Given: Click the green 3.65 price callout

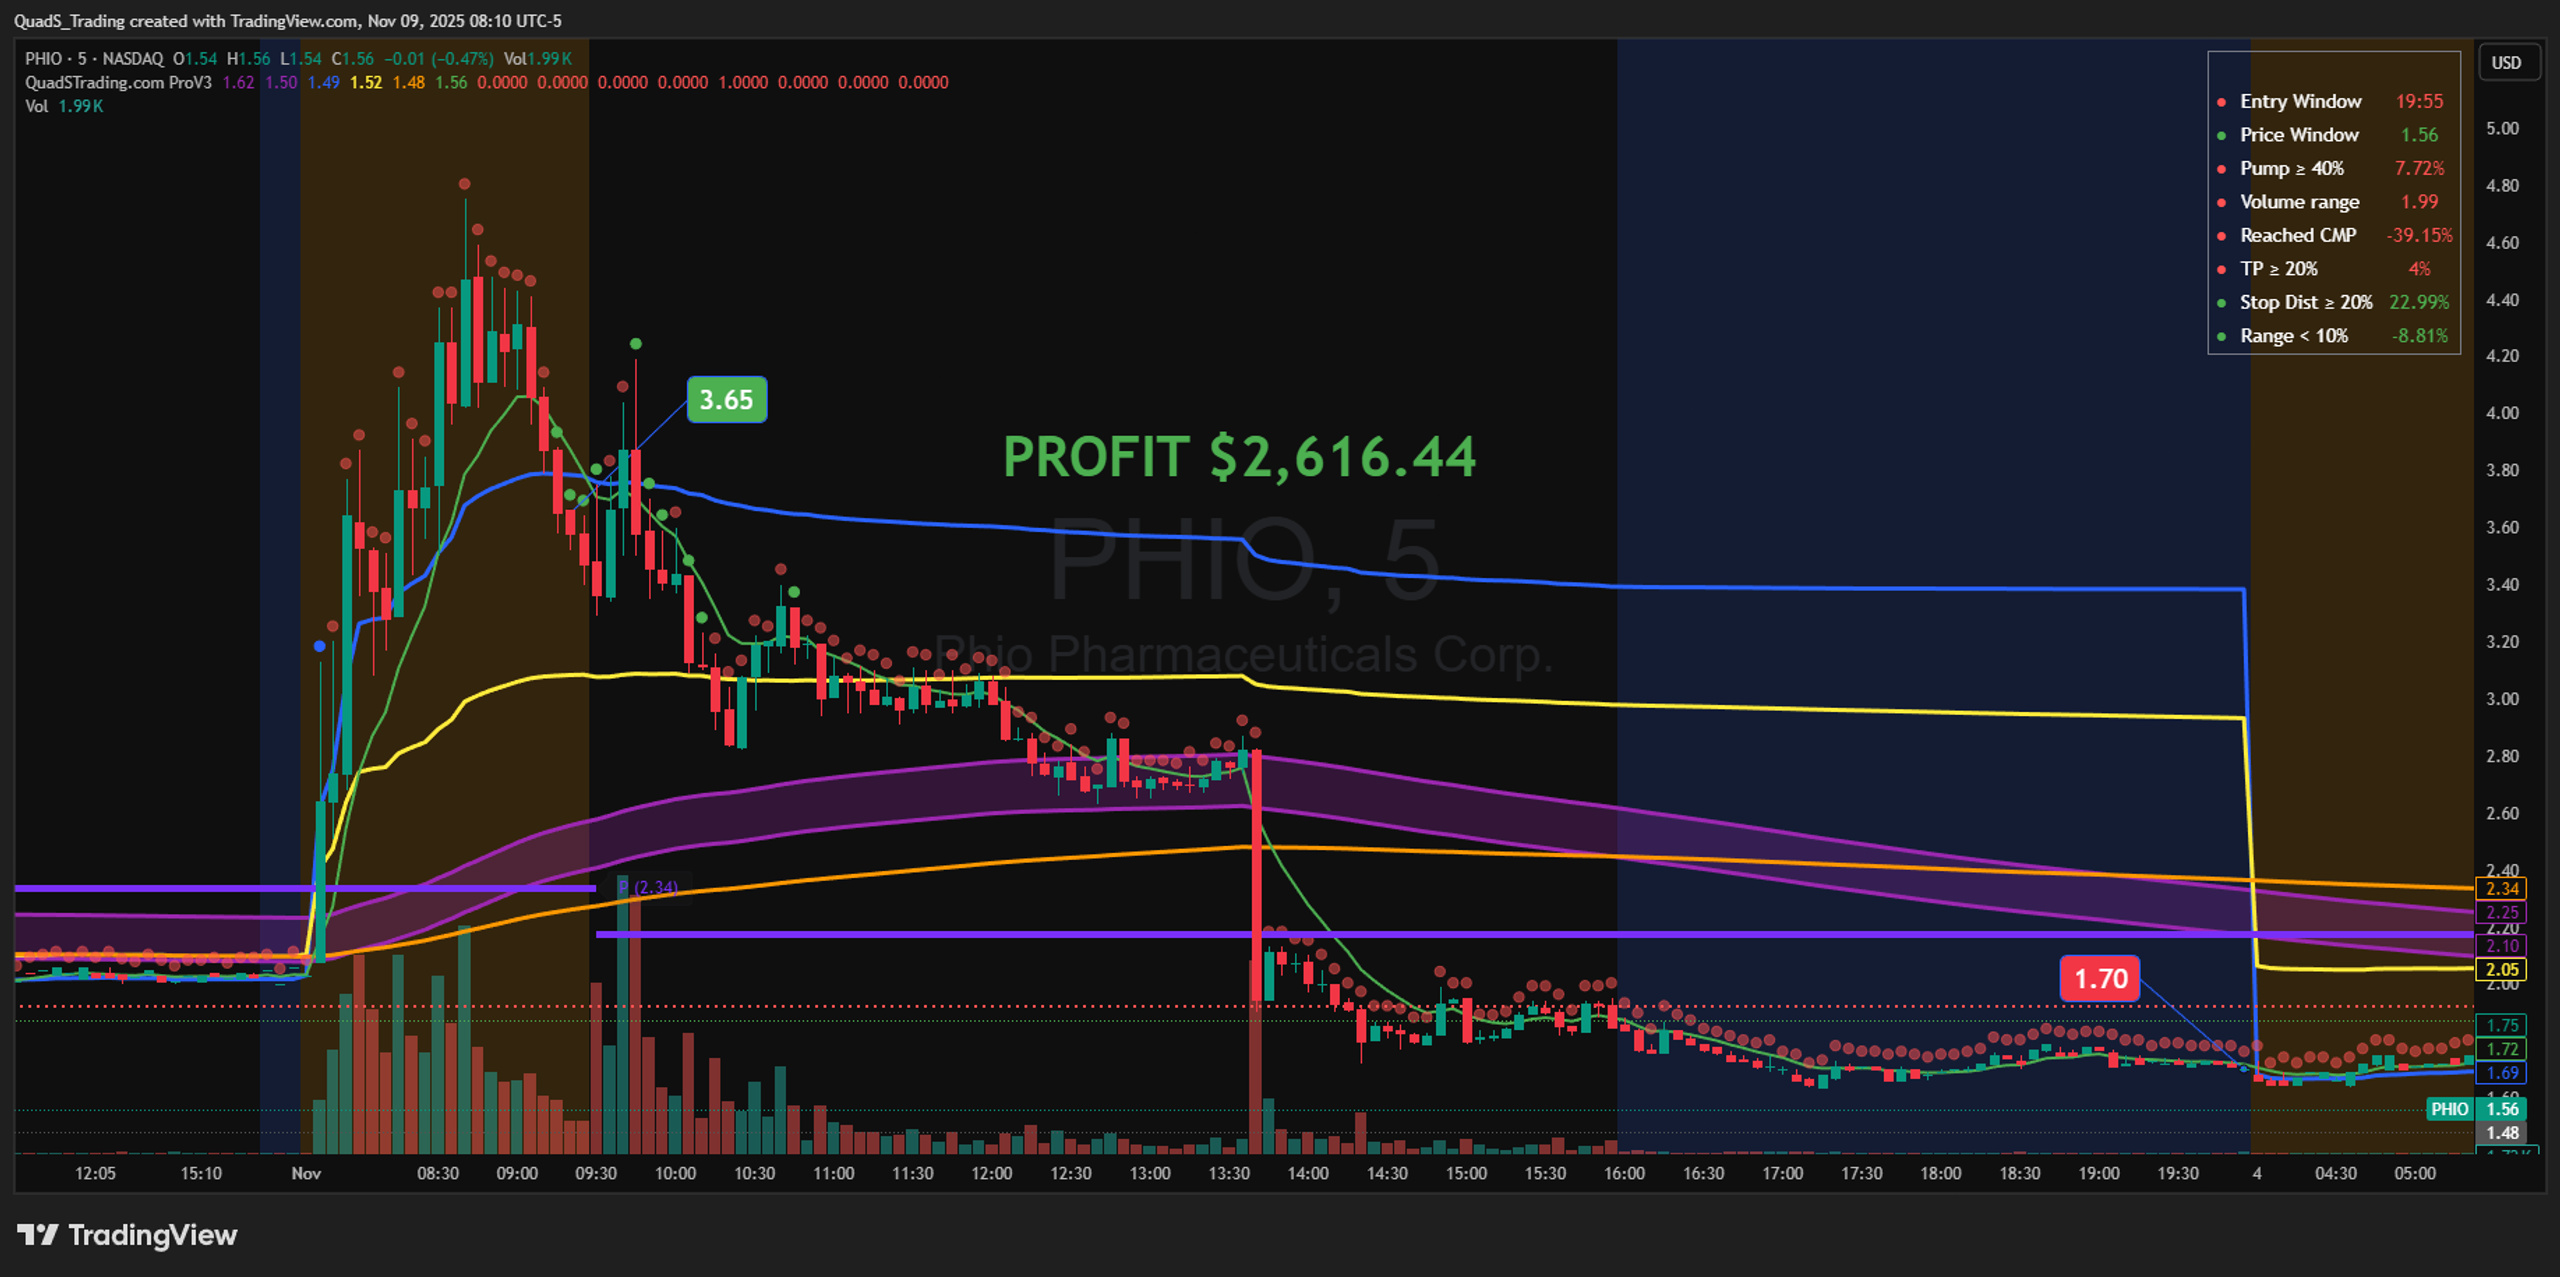Looking at the screenshot, I should pyautogui.click(x=727, y=400).
